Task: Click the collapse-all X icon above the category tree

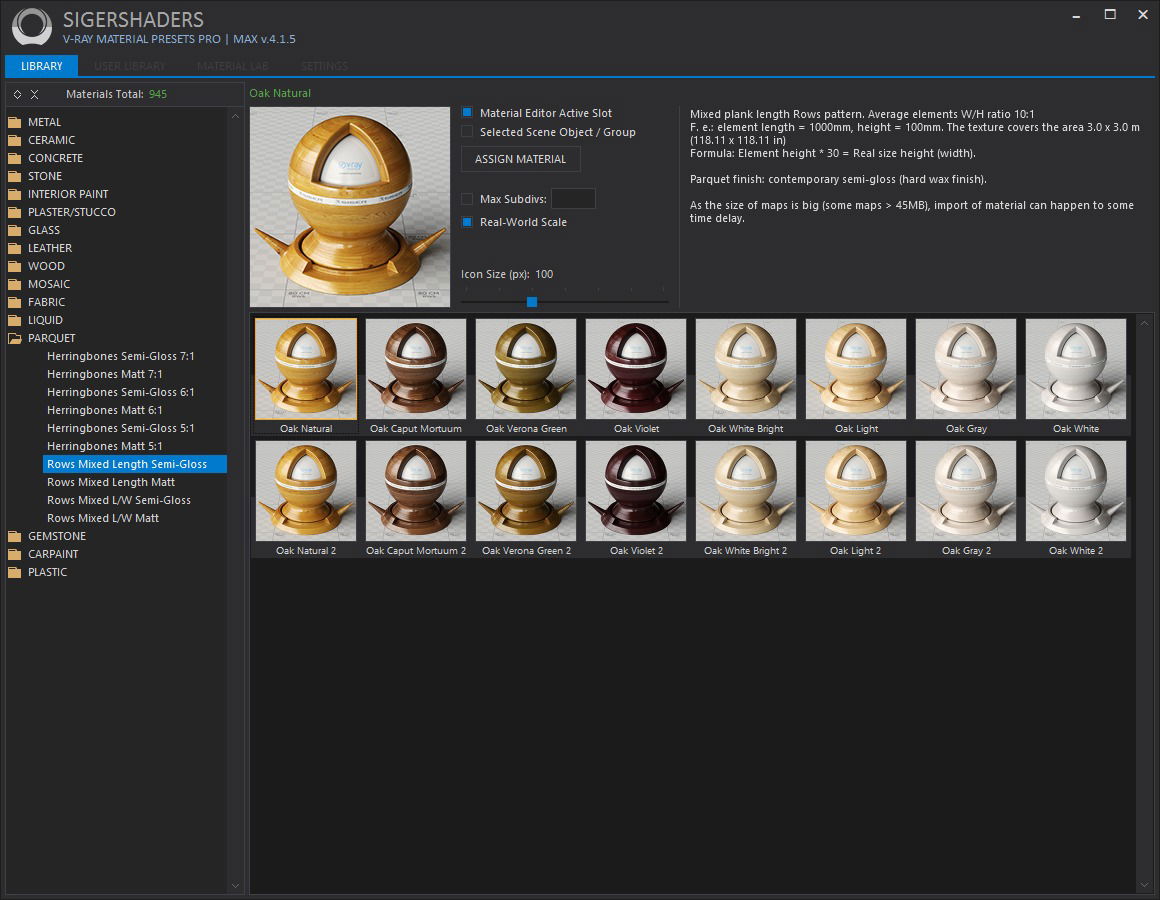Action: pos(35,94)
